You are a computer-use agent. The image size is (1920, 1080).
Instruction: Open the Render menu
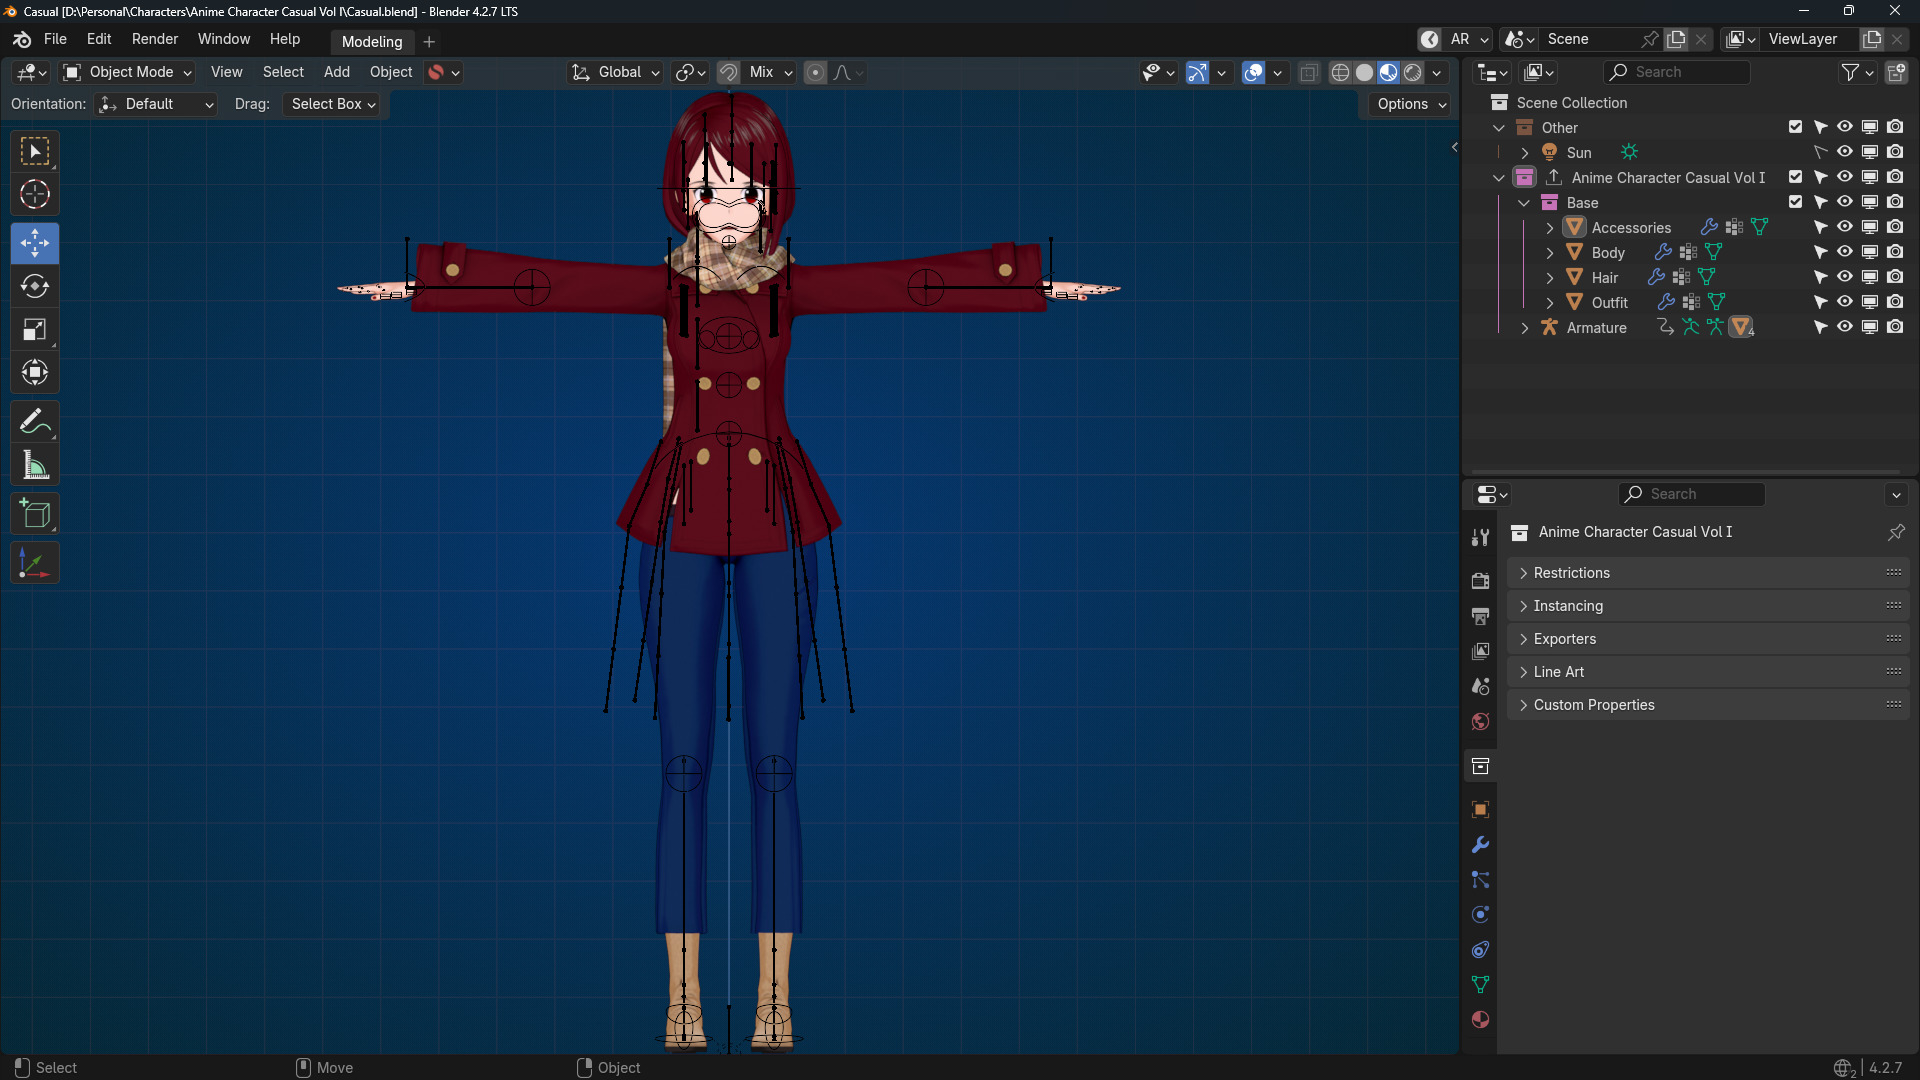155,39
